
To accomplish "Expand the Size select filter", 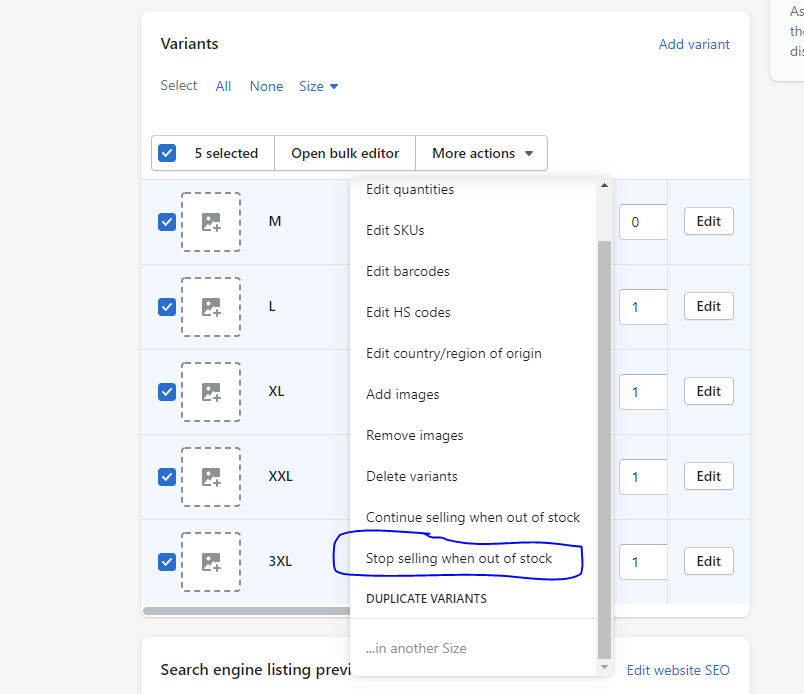I will click(318, 87).
